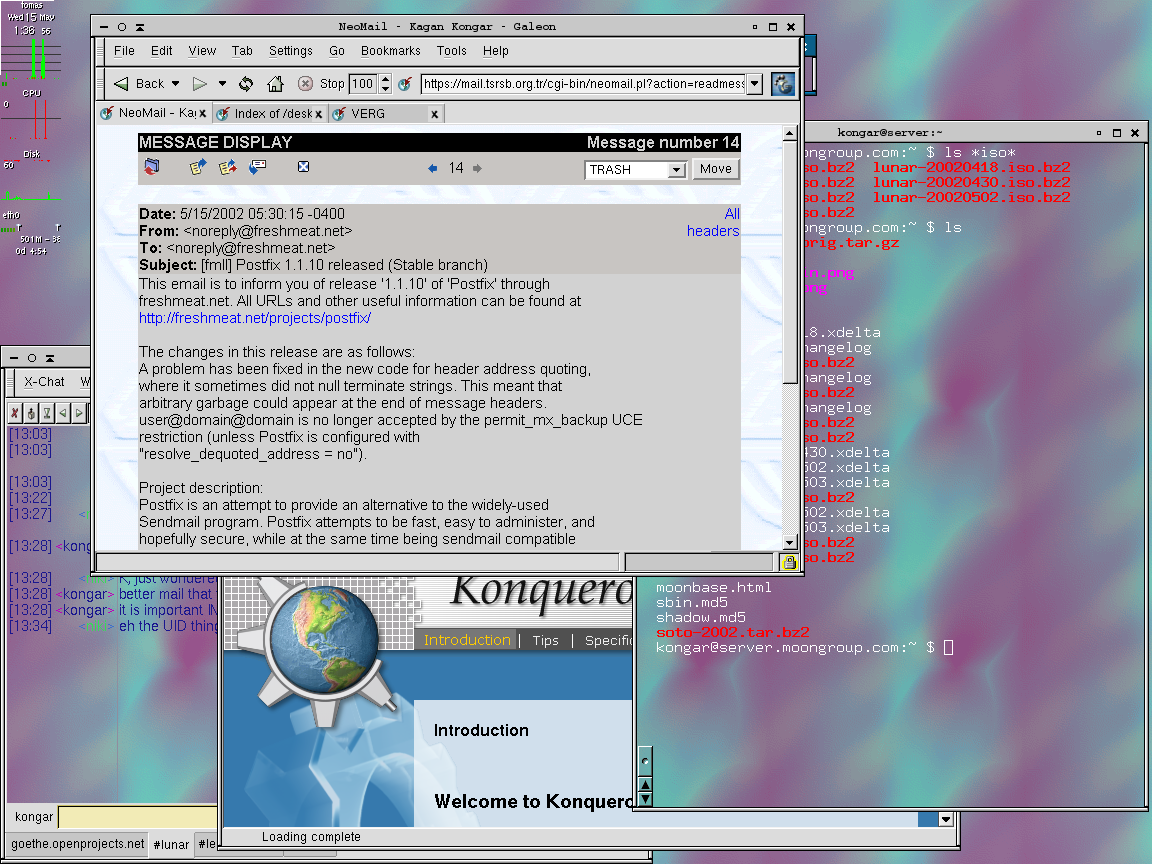Image resolution: width=1152 pixels, height=864 pixels.
Task: Click the back to folder icon in NeoMail
Action: pyautogui.click(x=152, y=168)
